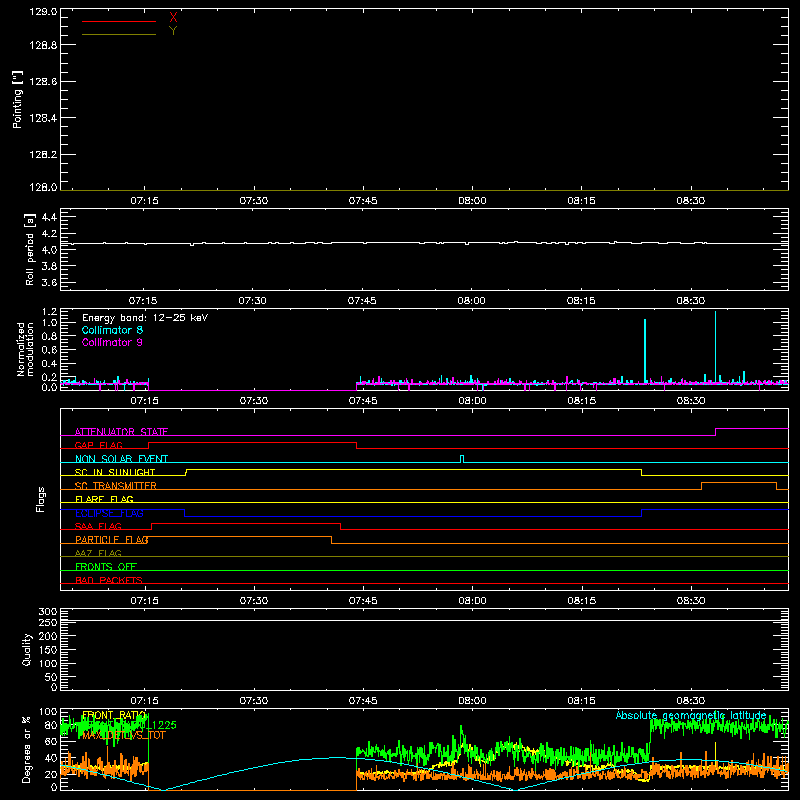Screen dimensions: 800x800
Task: Click the red X legend label
Action: coord(173,18)
